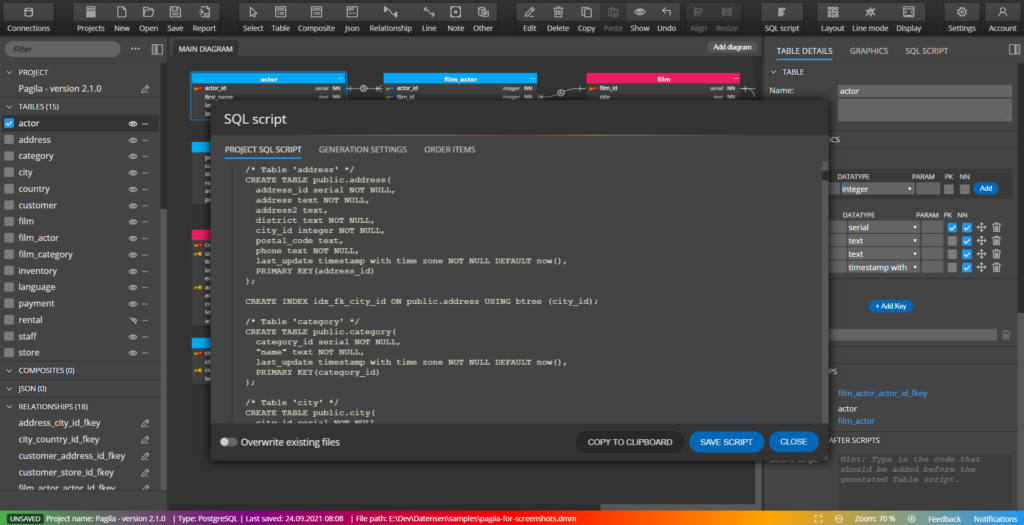1024x525 pixels.
Task: Click the Name field containing actor
Action: (x=924, y=91)
